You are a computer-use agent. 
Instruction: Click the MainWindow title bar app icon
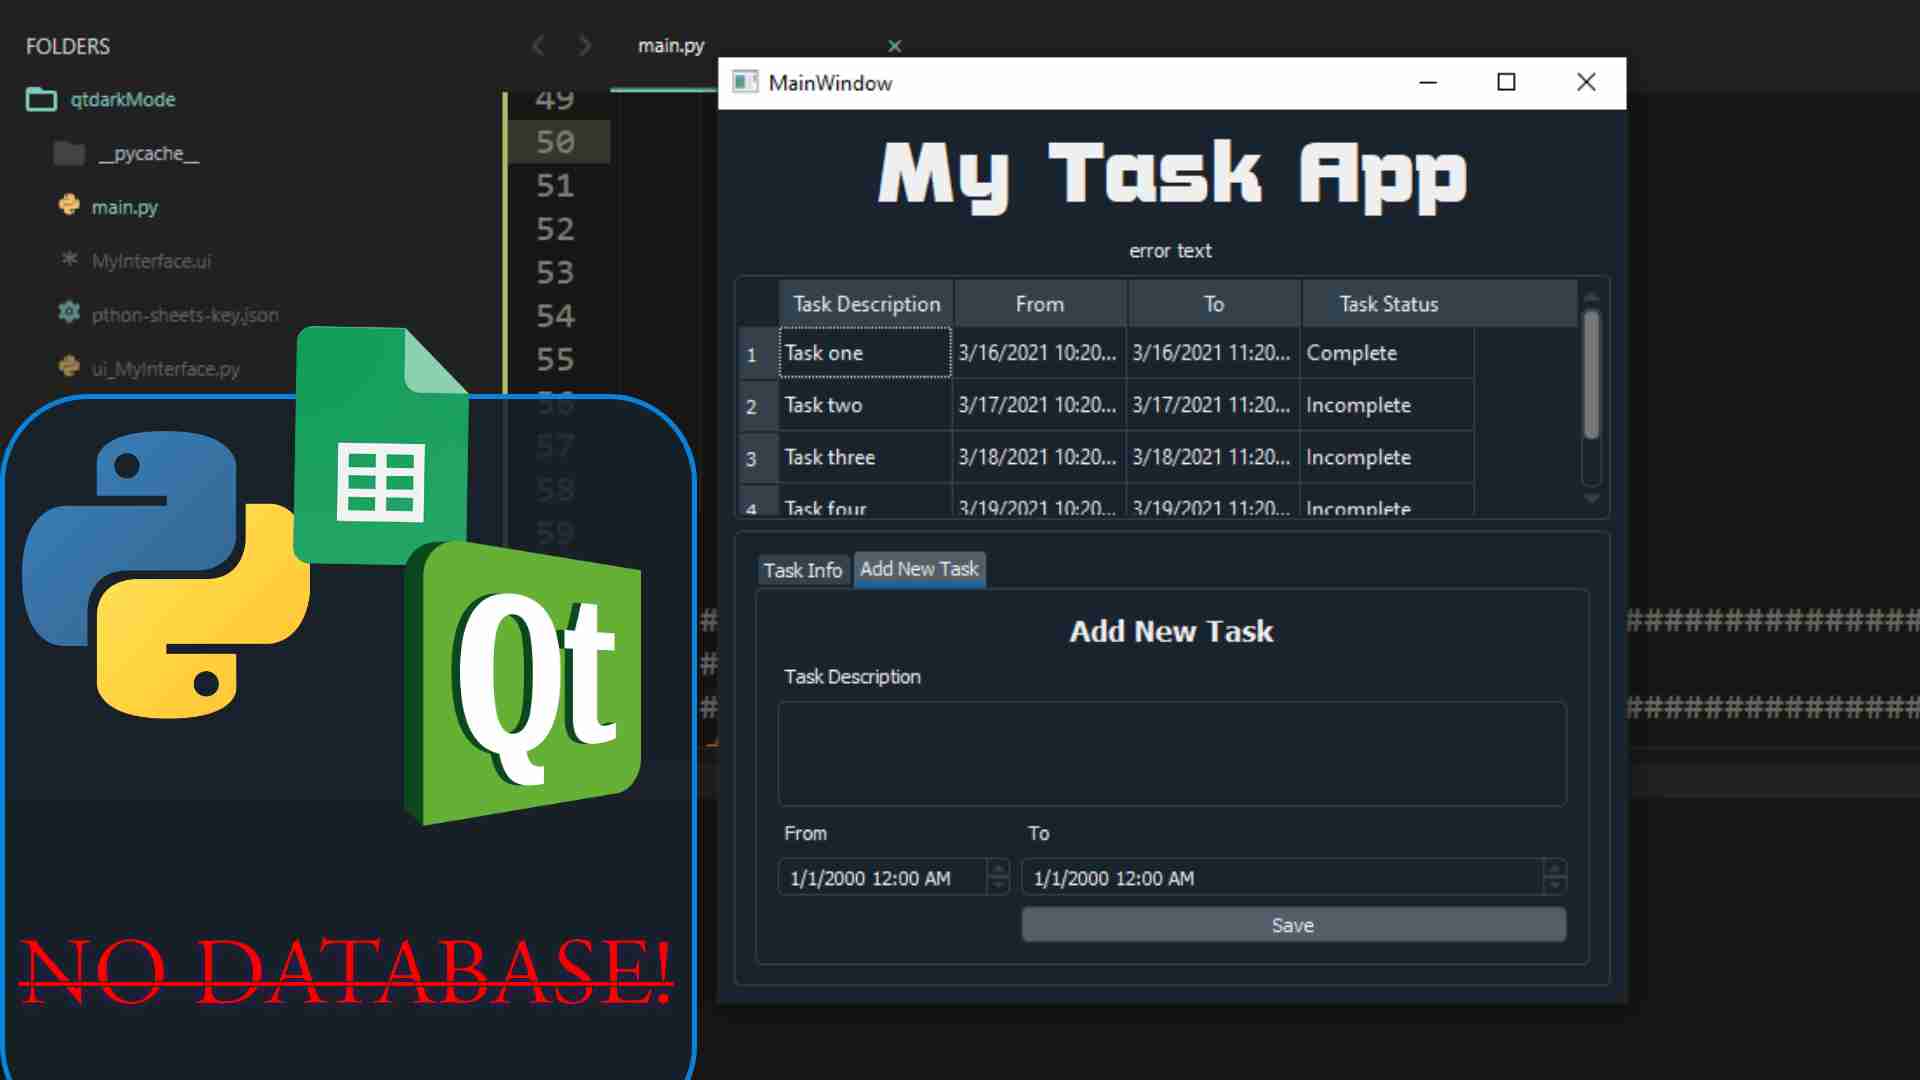tap(745, 82)
